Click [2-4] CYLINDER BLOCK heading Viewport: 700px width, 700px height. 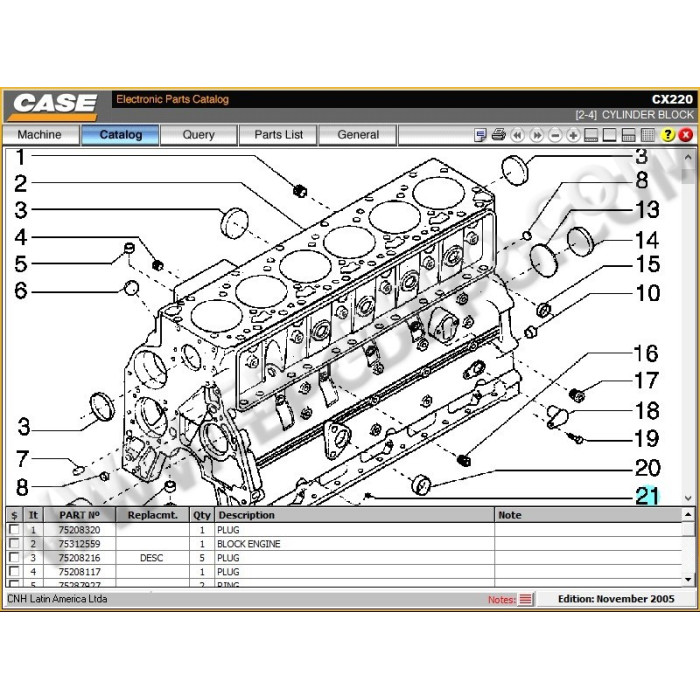pyautogui.click(x=634, y=115)
